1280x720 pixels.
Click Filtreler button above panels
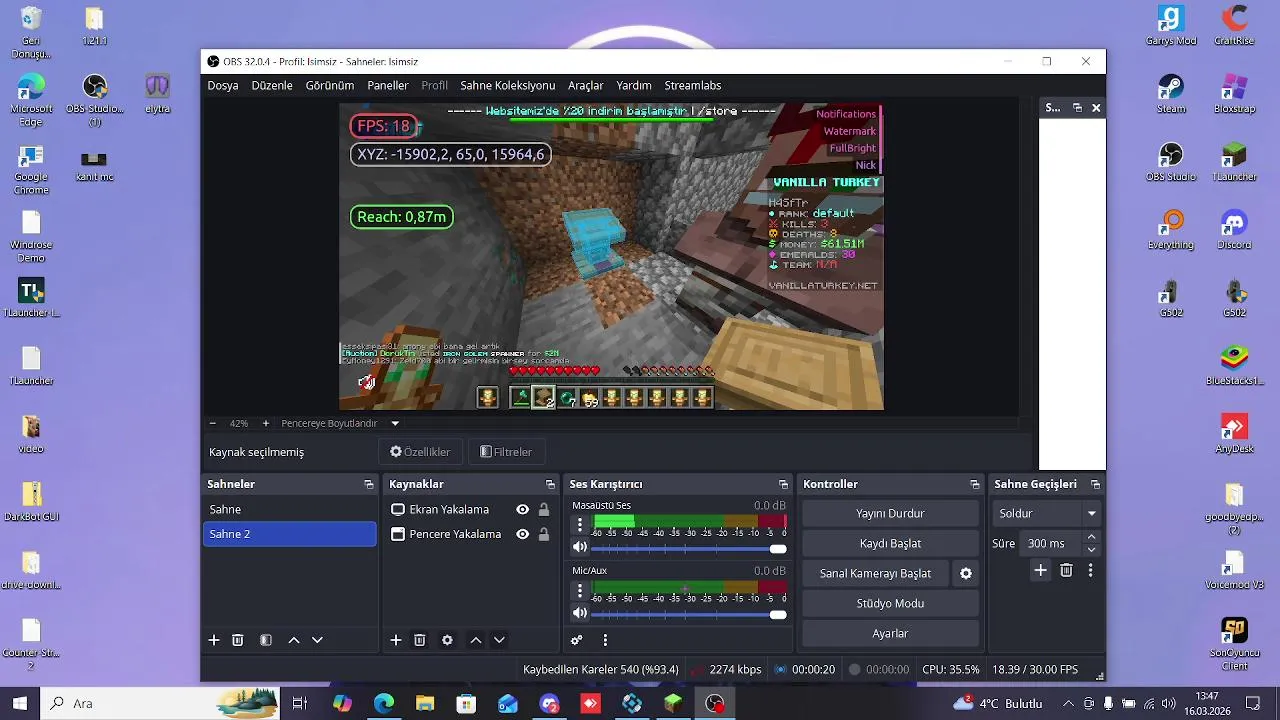point(506,452)
